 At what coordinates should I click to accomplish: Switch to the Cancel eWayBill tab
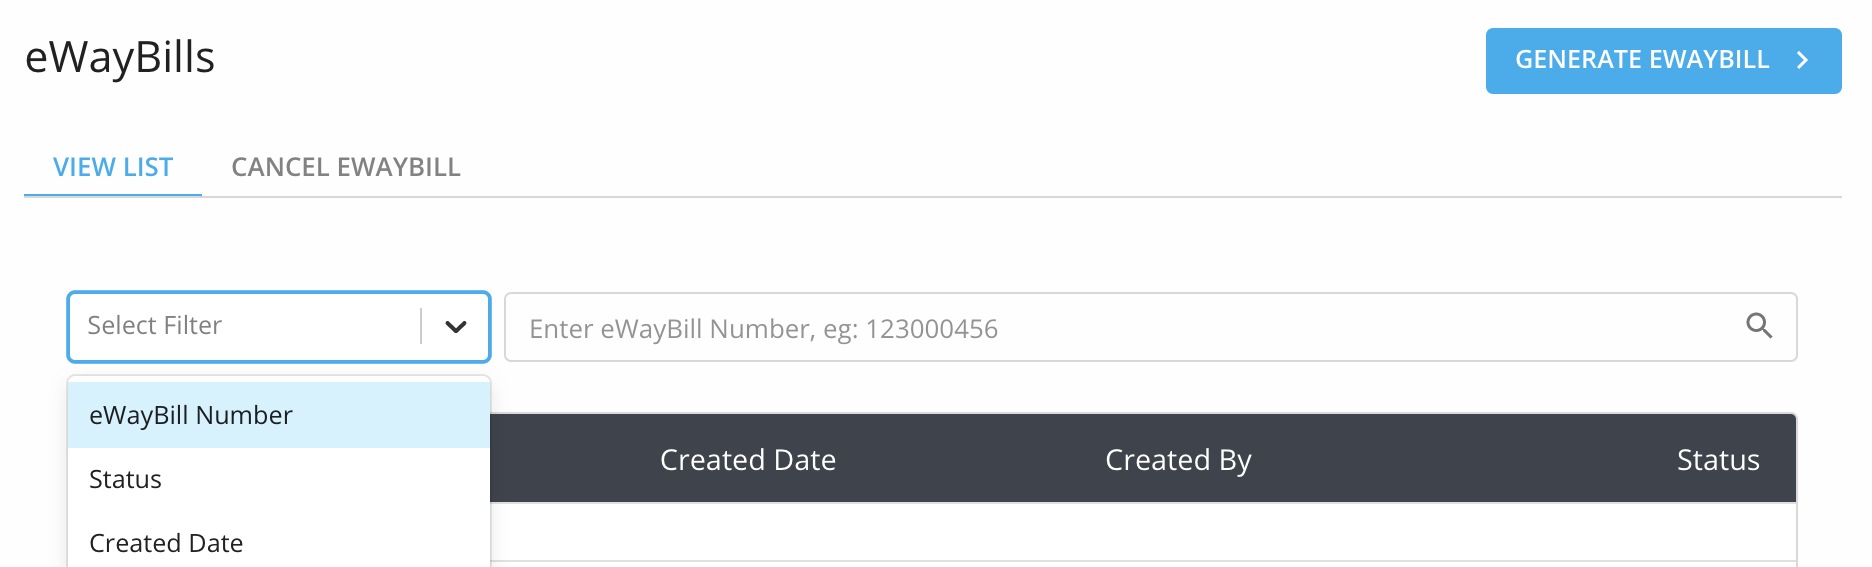[346, 167]
